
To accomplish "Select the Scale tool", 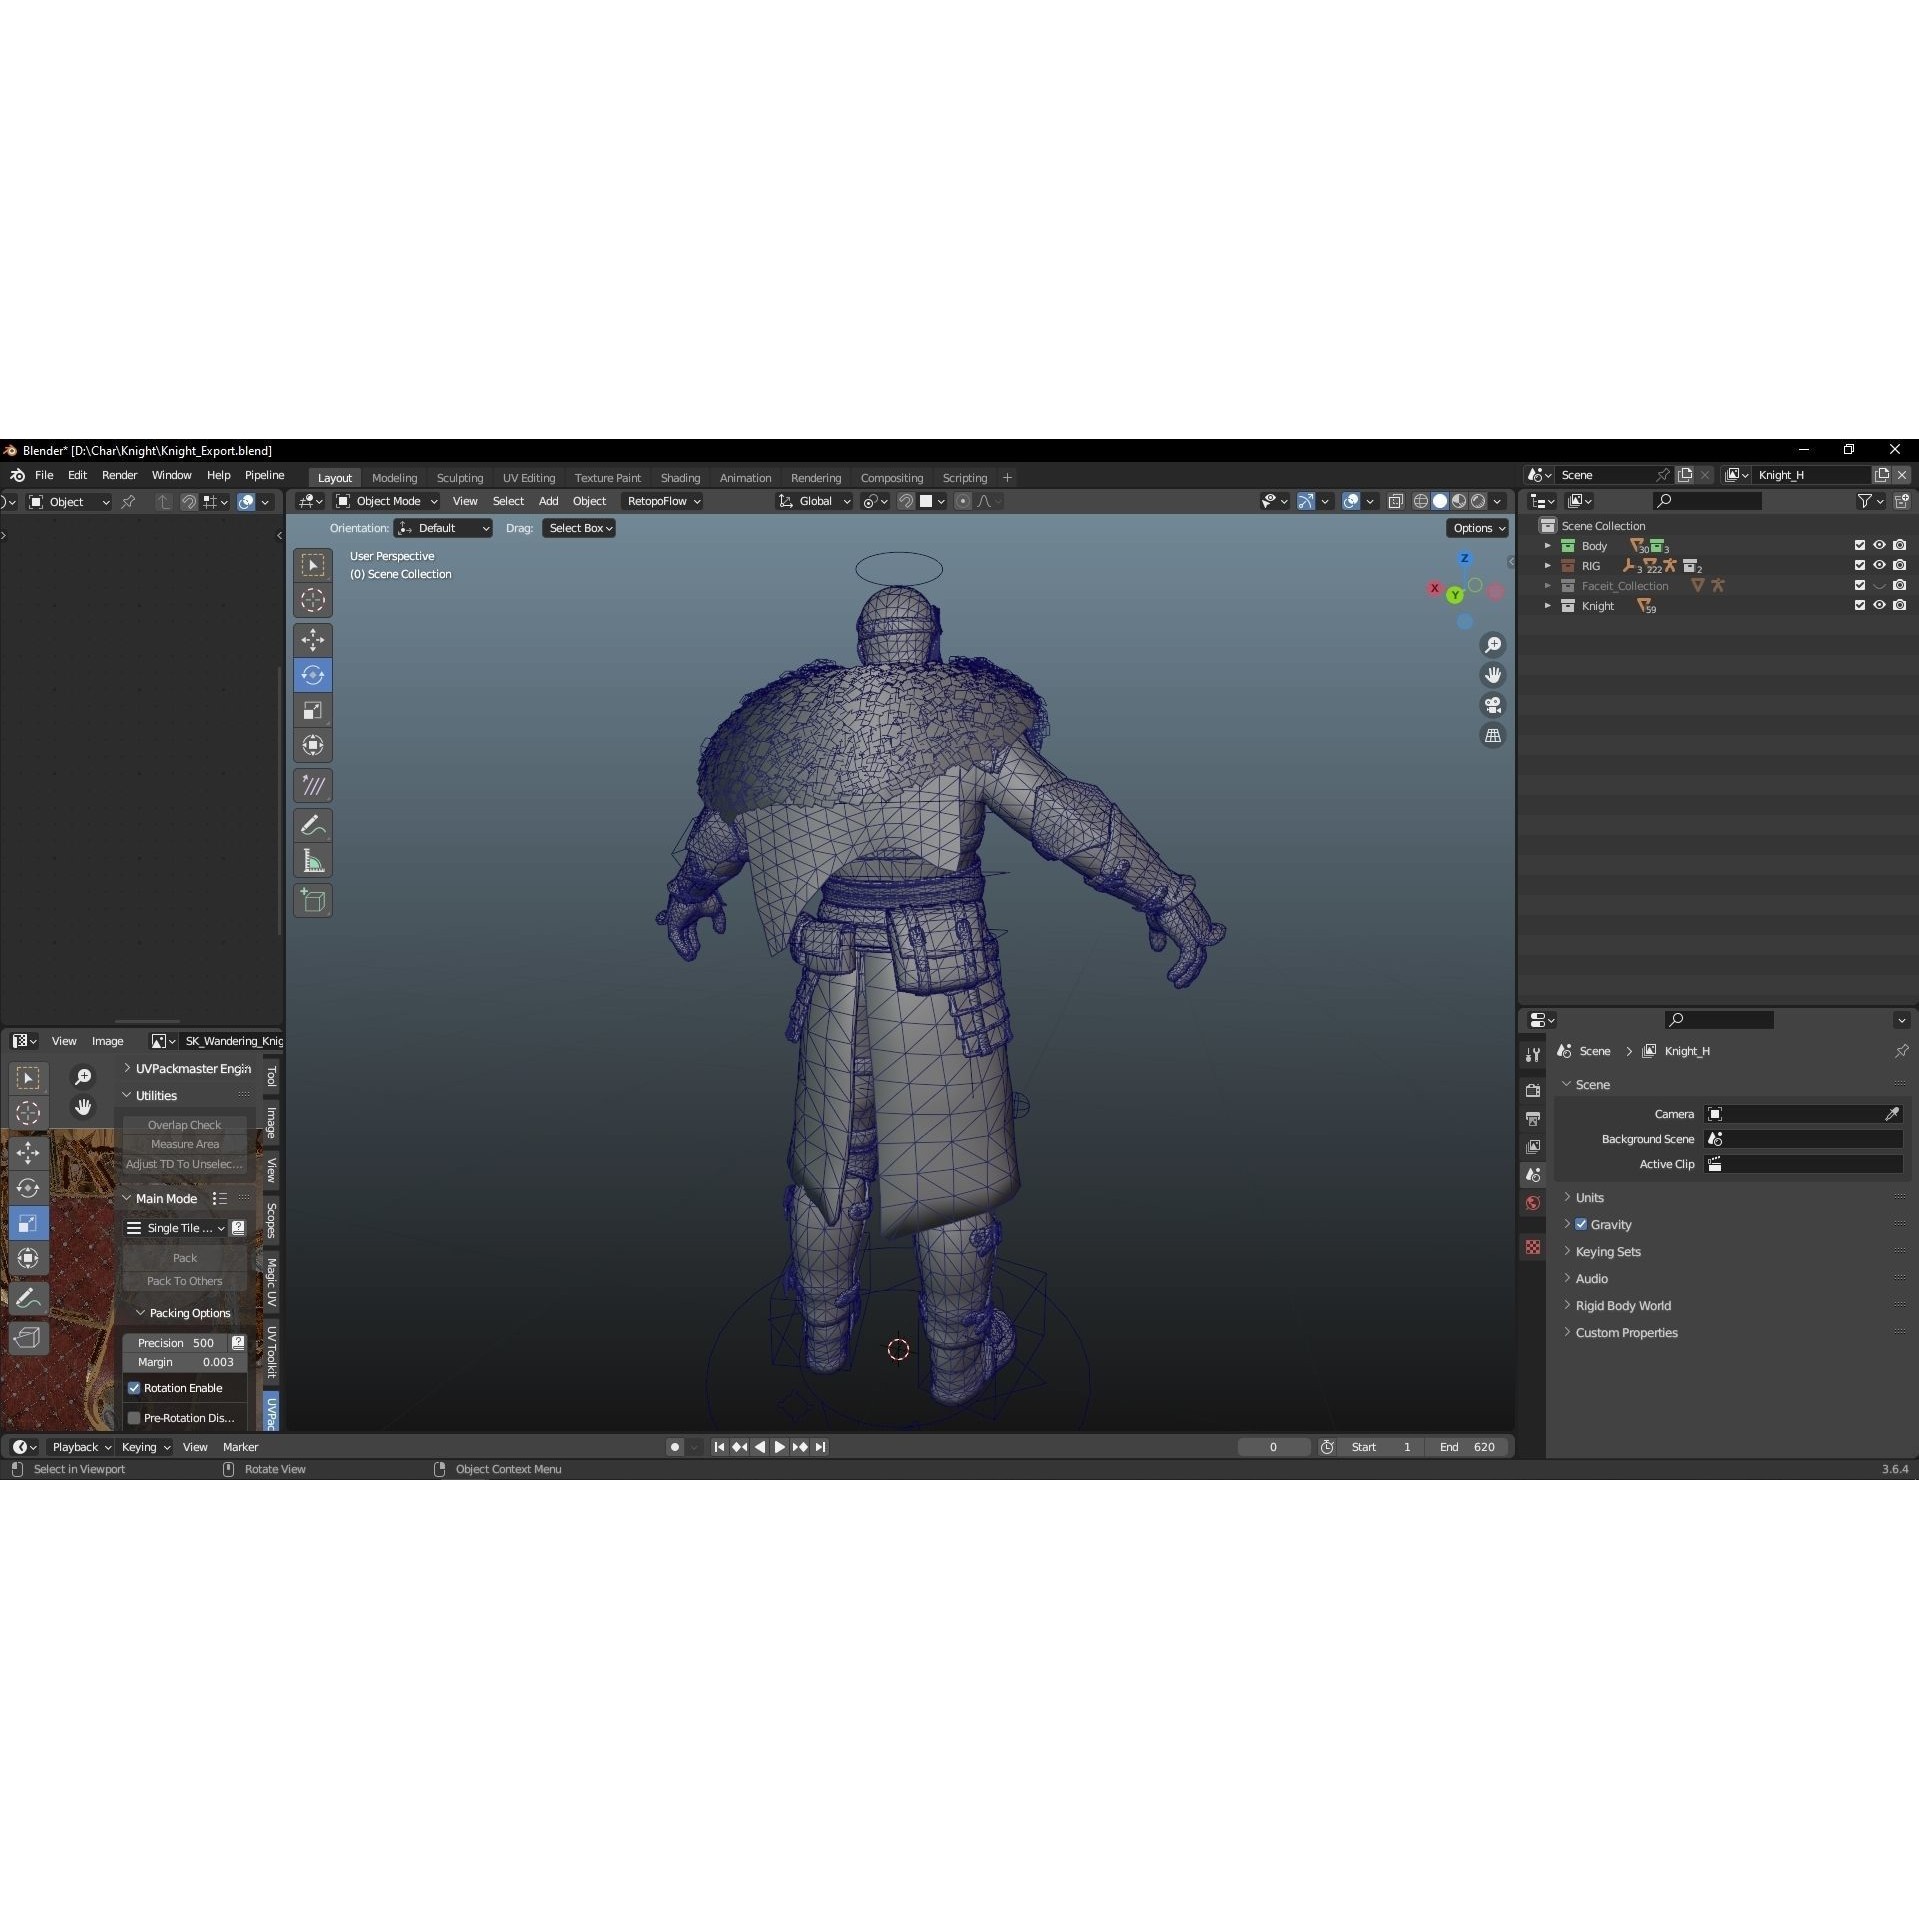I will [313, 710].
